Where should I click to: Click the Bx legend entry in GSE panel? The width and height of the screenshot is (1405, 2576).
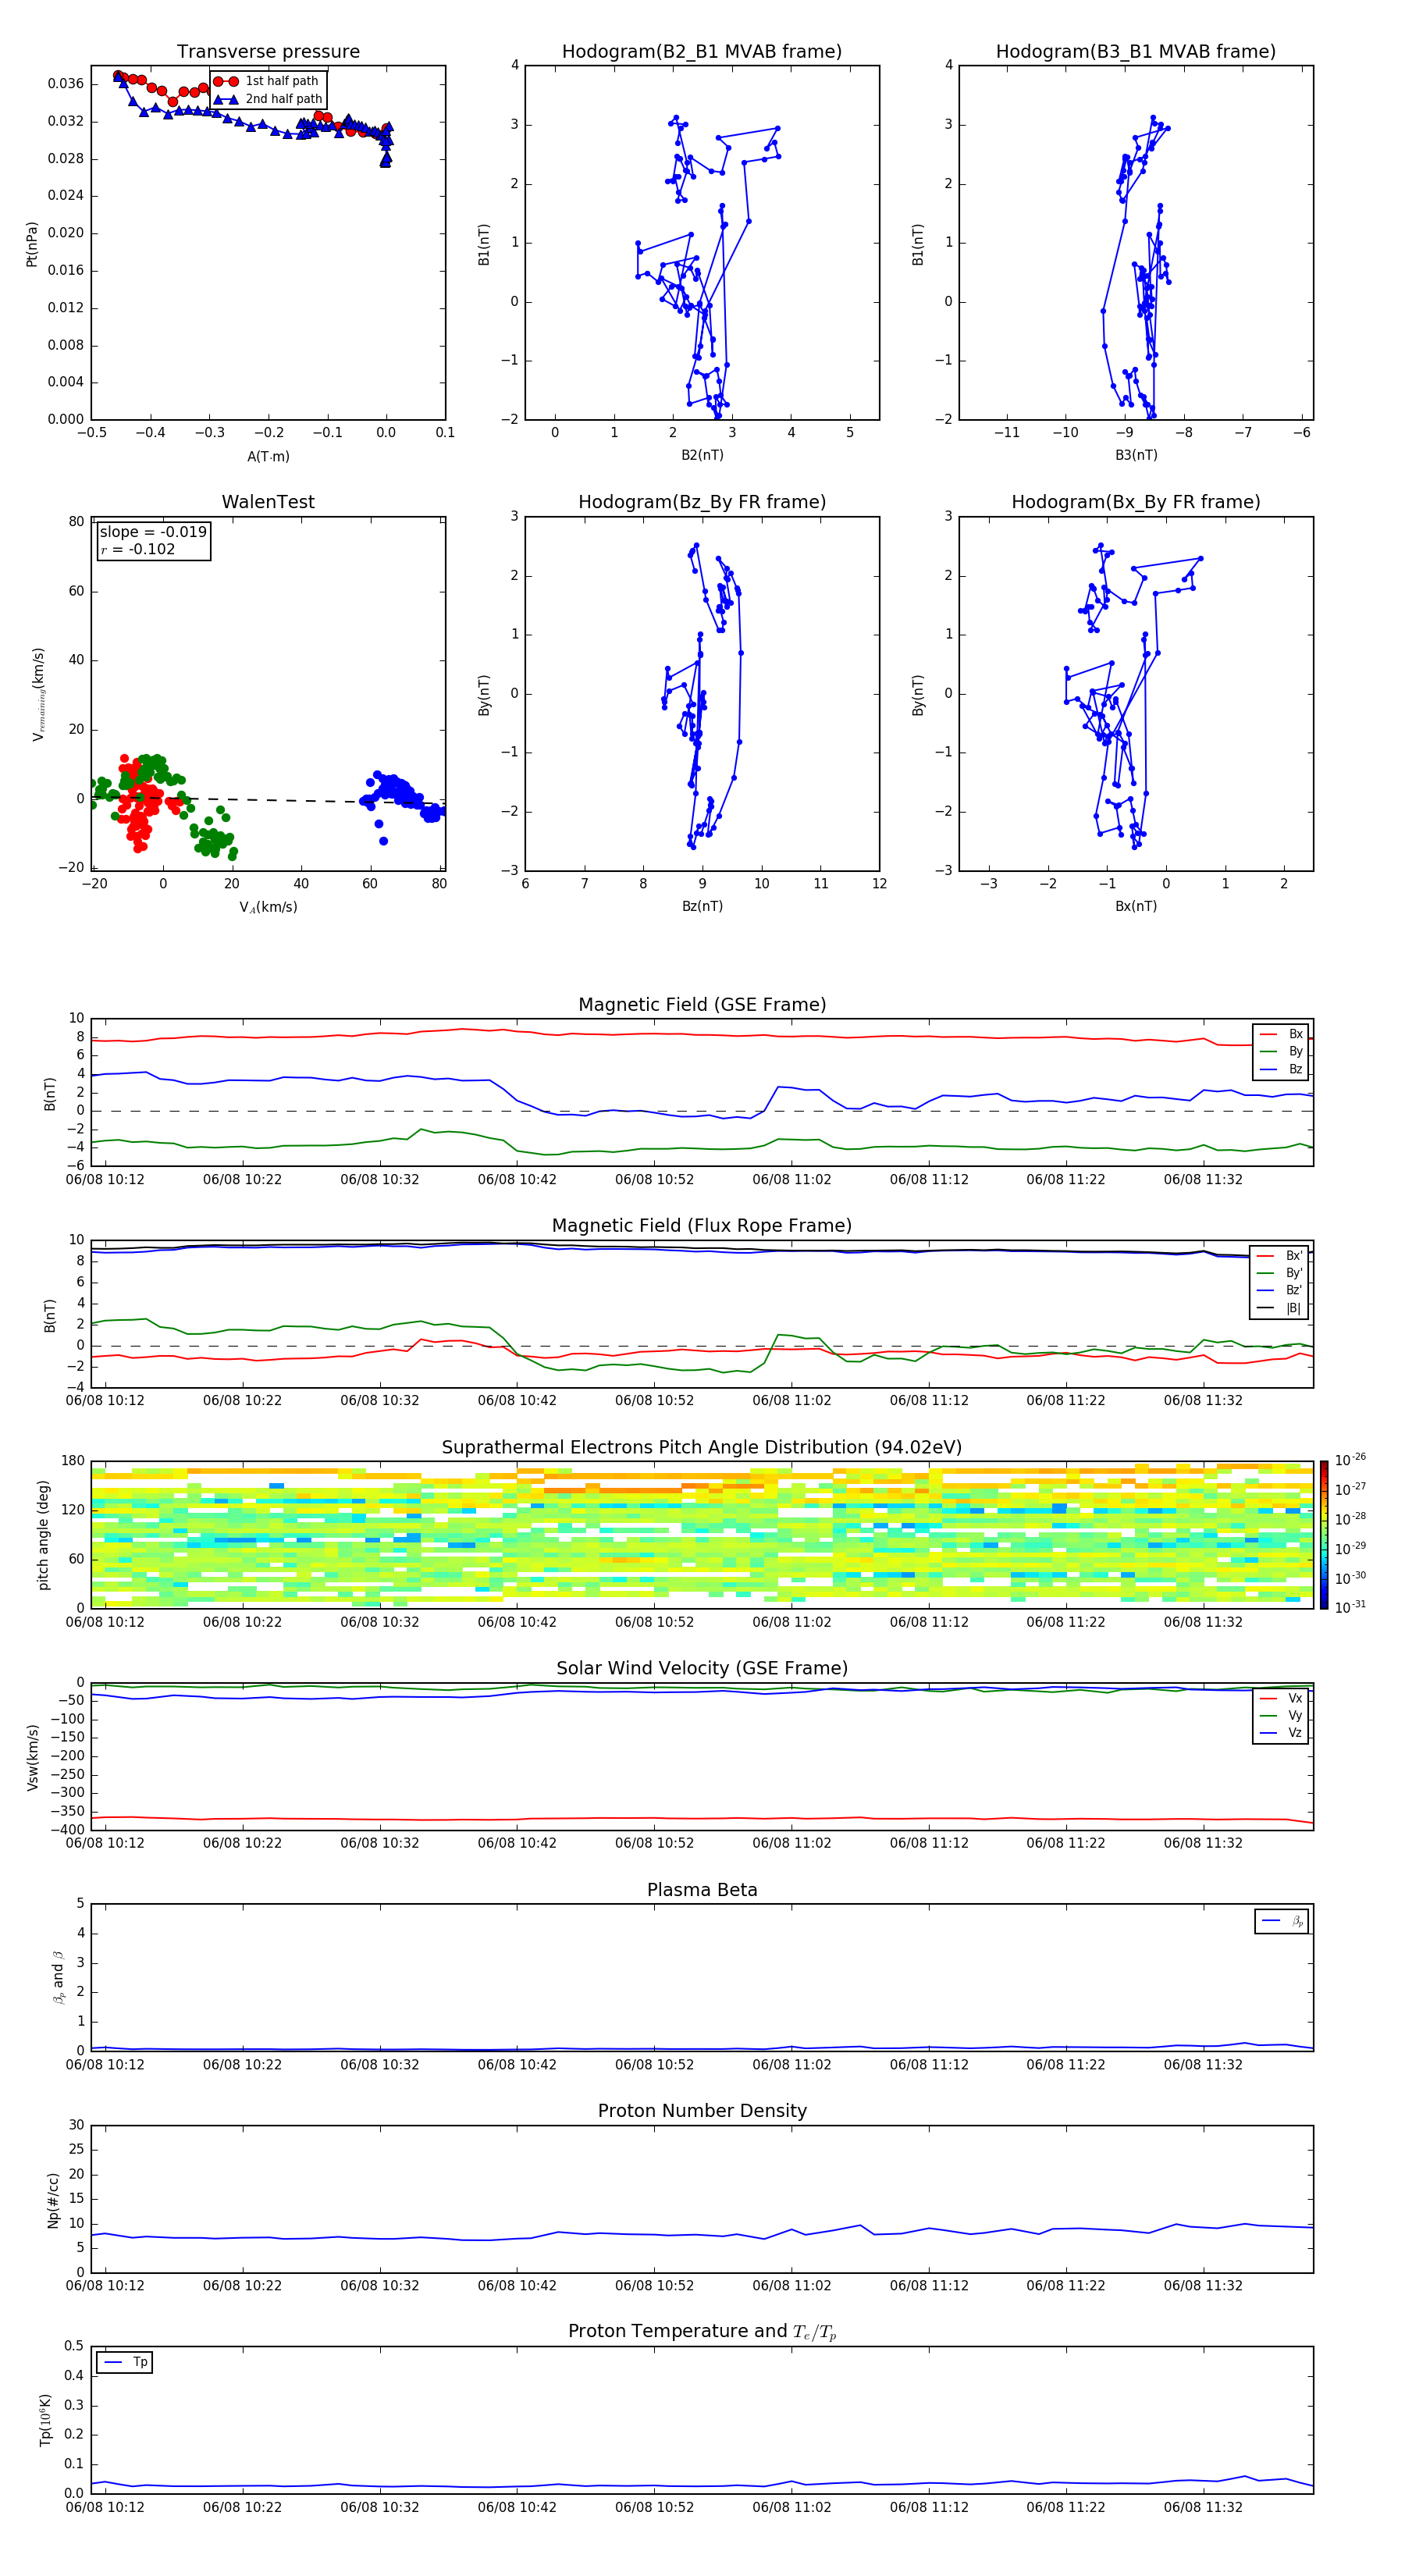tap(1281, 1034)
